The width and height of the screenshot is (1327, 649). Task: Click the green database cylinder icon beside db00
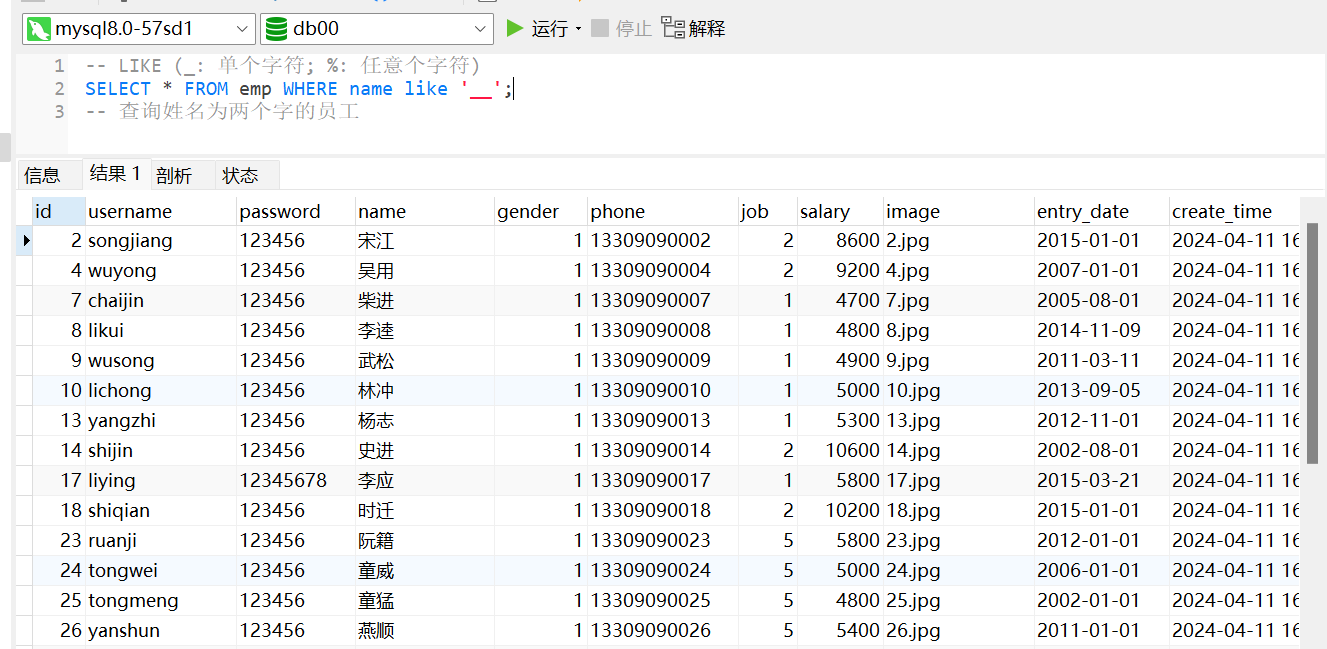coord(277,28)
